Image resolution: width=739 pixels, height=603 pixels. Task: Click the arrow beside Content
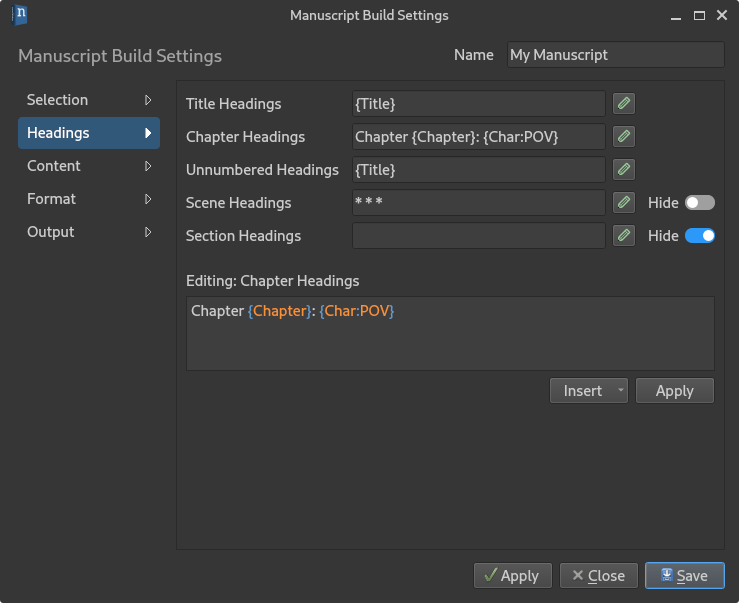148,166
